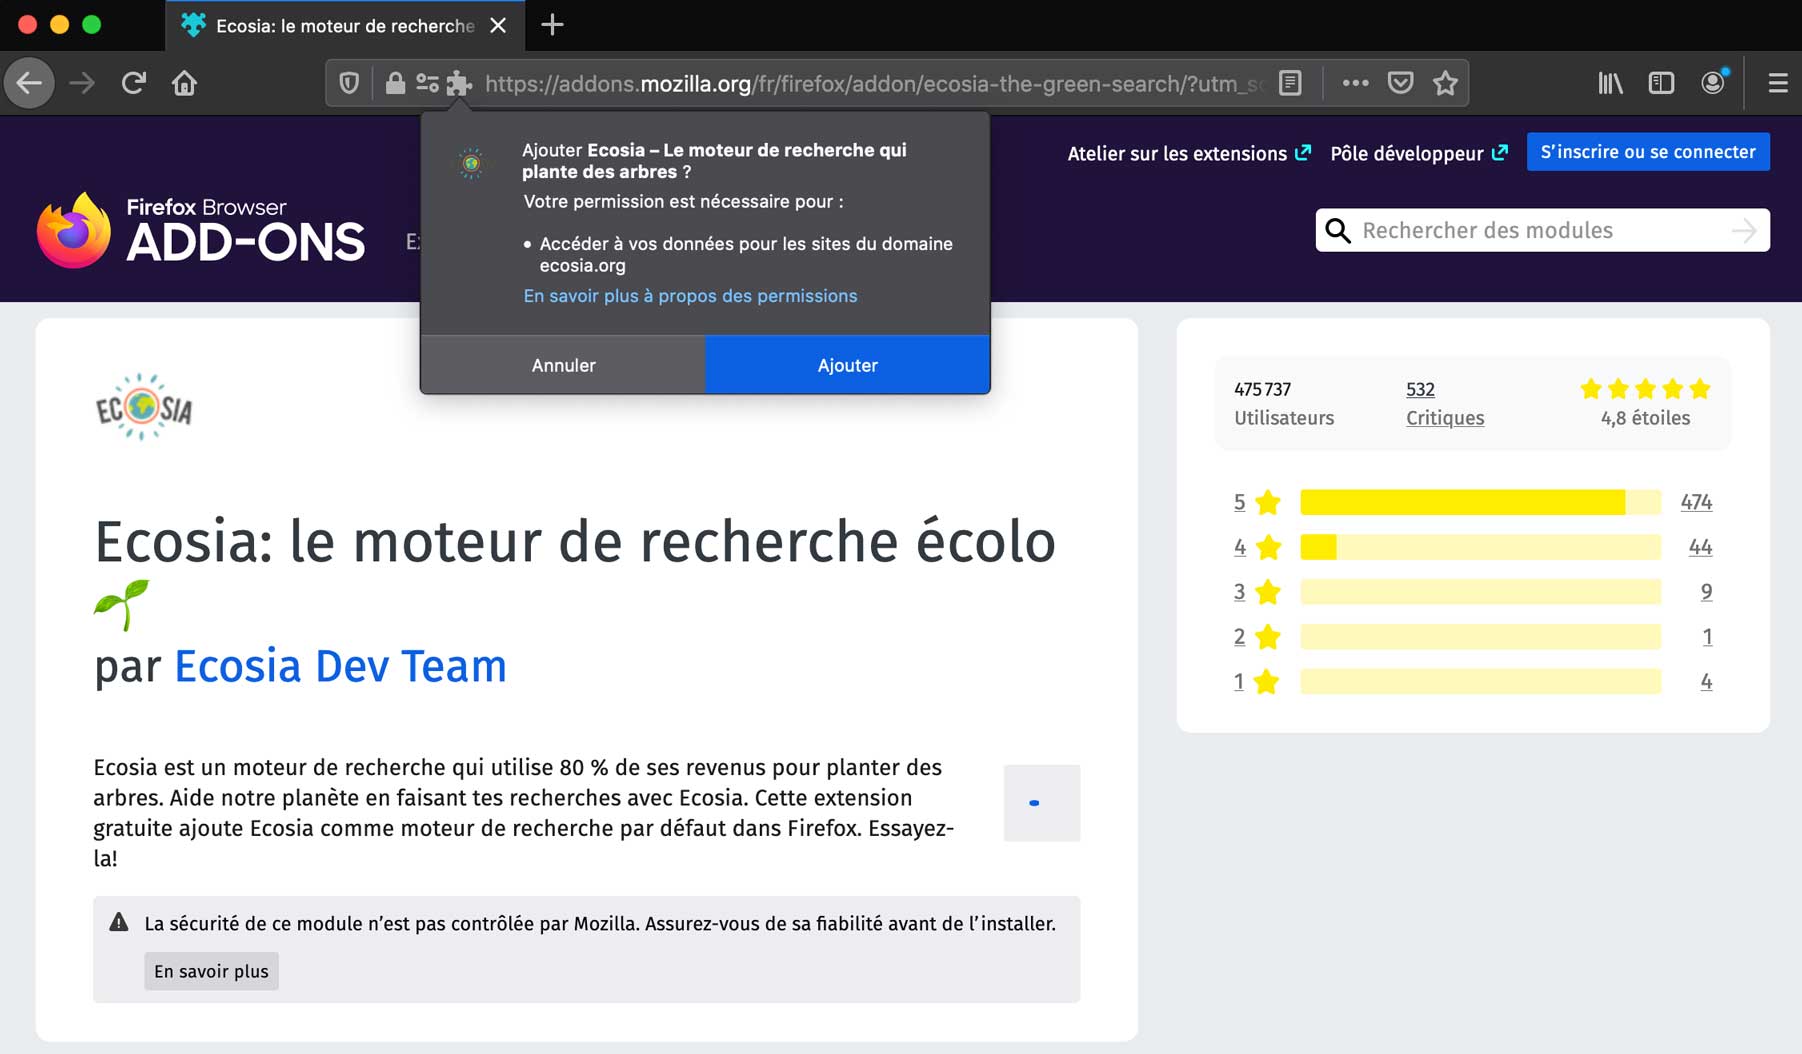Open the Firefox account icon
The image size is (1802, 1054).
pos(1714,83)
